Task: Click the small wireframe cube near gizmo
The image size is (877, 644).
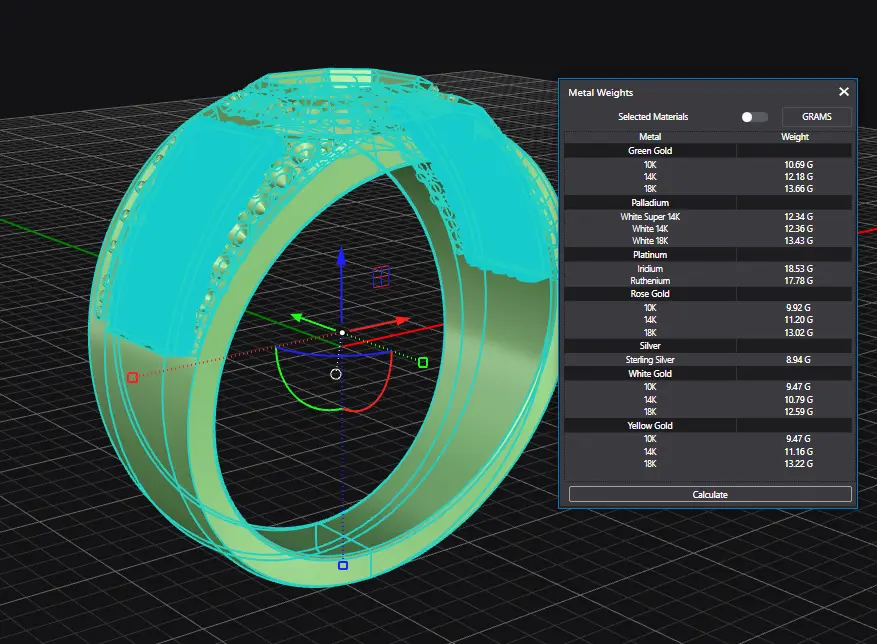Action: (380, 276)
